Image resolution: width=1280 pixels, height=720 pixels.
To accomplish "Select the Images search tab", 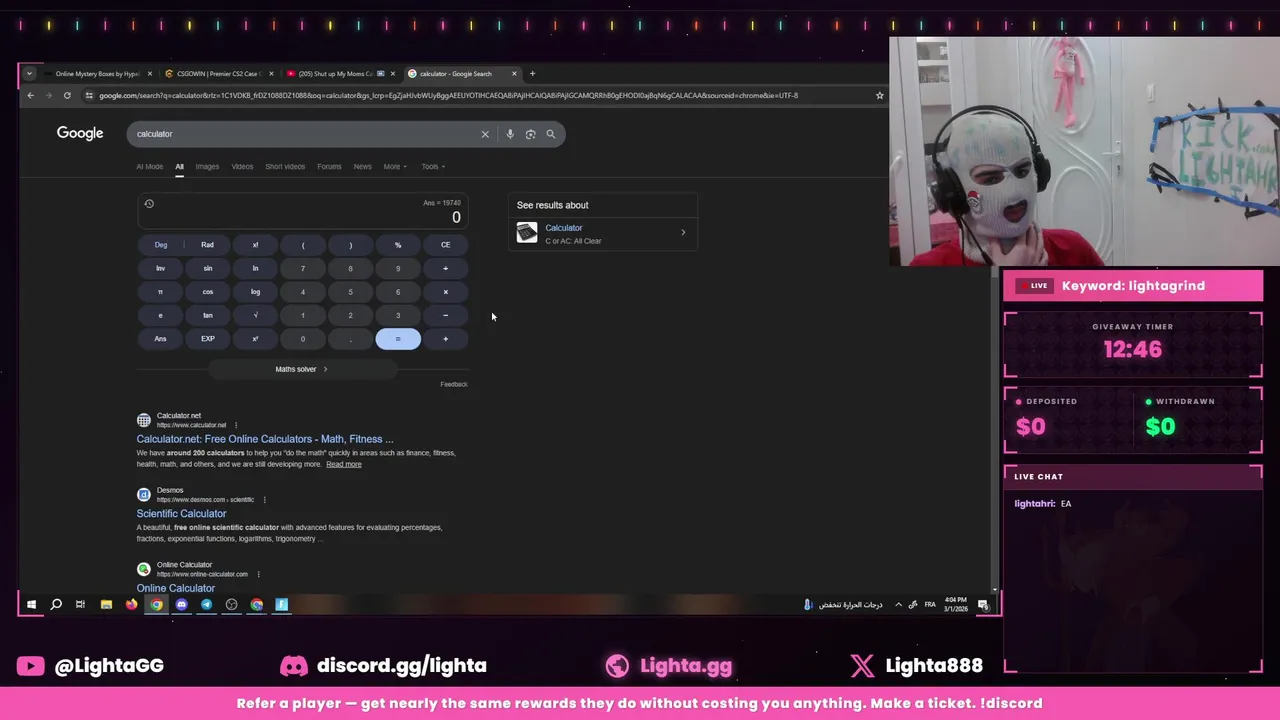I will pyautogui.click(x=207, y=167).
